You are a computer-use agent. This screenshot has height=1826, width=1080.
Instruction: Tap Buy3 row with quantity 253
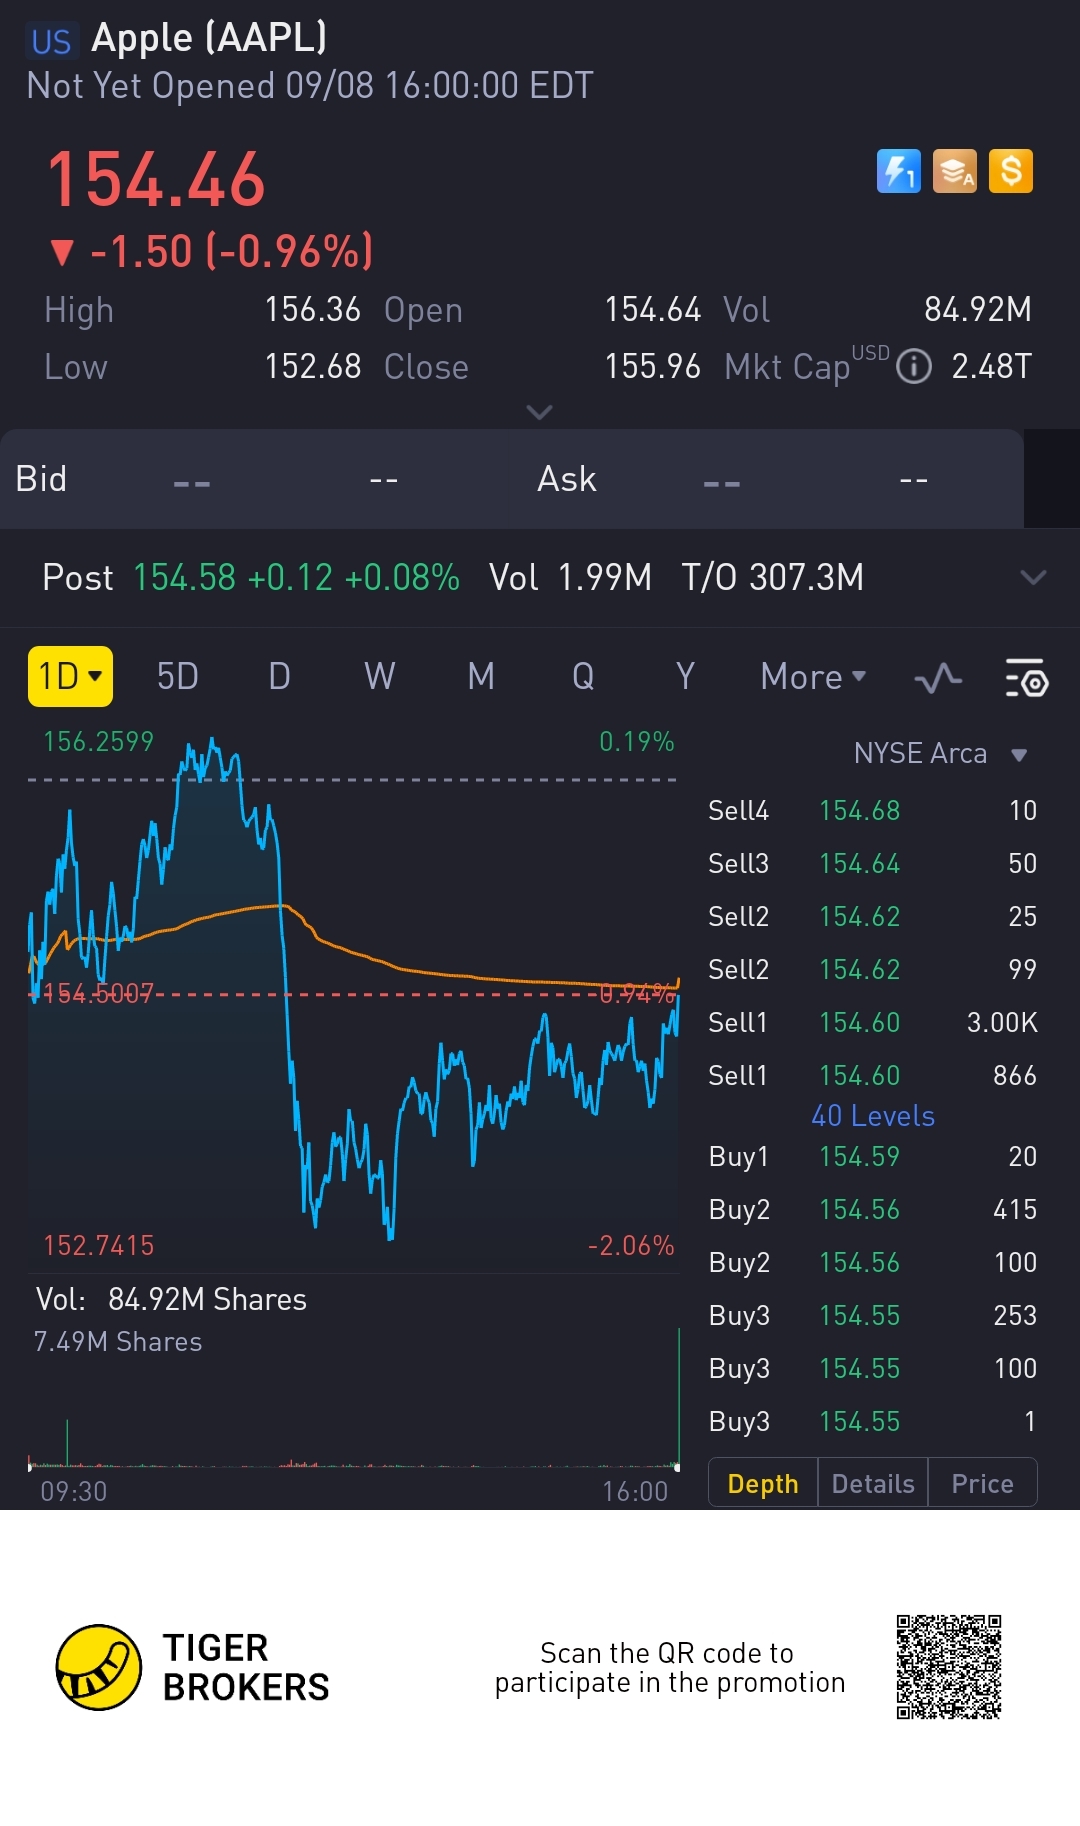[872, 1316]
